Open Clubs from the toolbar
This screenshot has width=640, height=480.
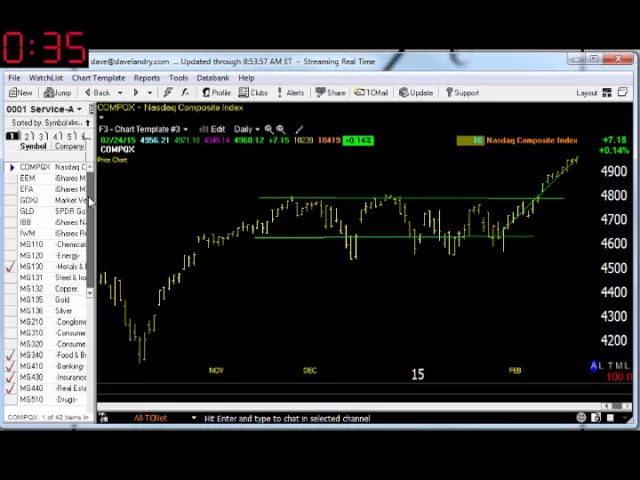pos(253,93)
